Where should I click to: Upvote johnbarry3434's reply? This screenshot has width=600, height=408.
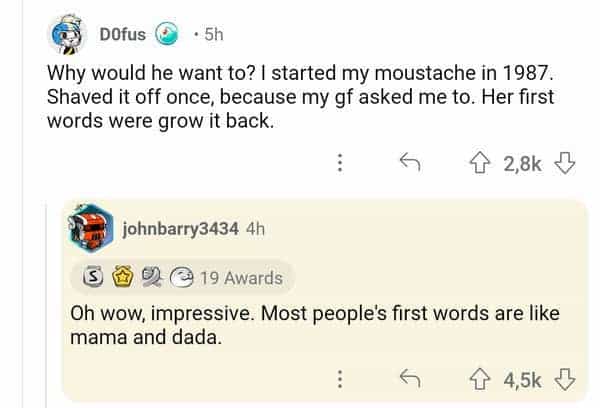(478, 379)
